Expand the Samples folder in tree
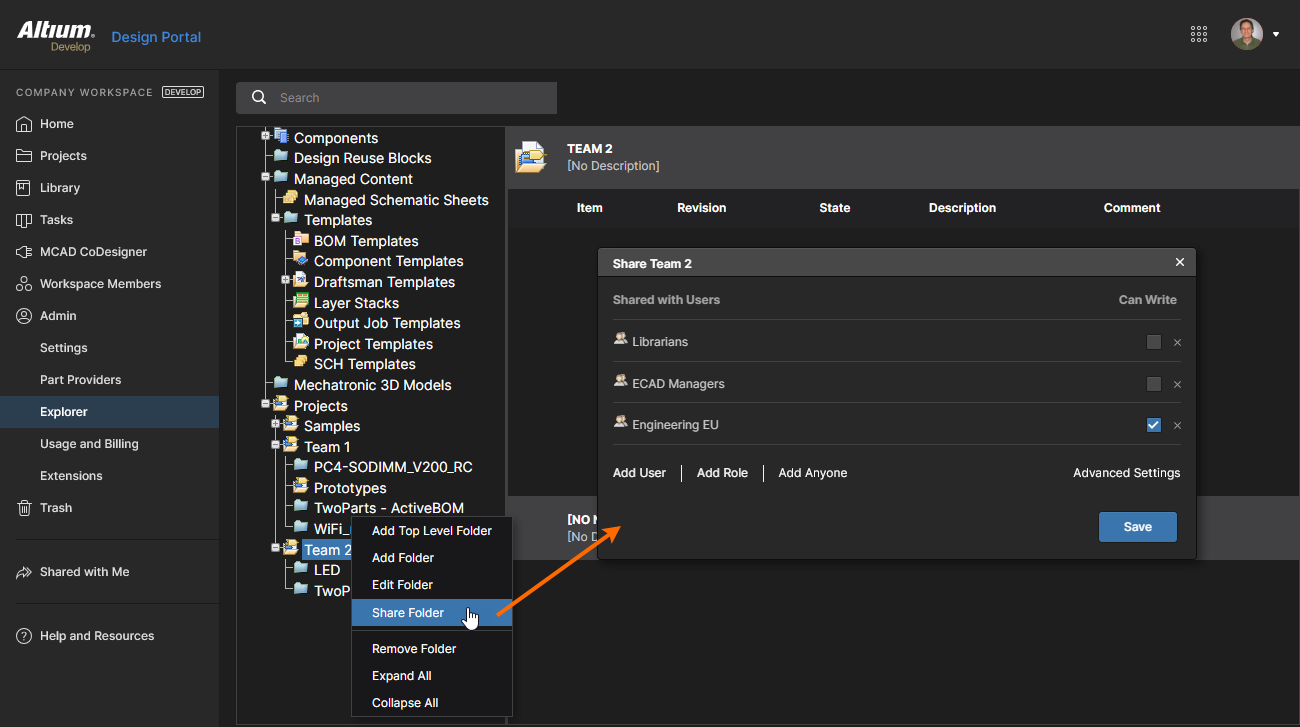1300x727 pixels. click(276, 424)
